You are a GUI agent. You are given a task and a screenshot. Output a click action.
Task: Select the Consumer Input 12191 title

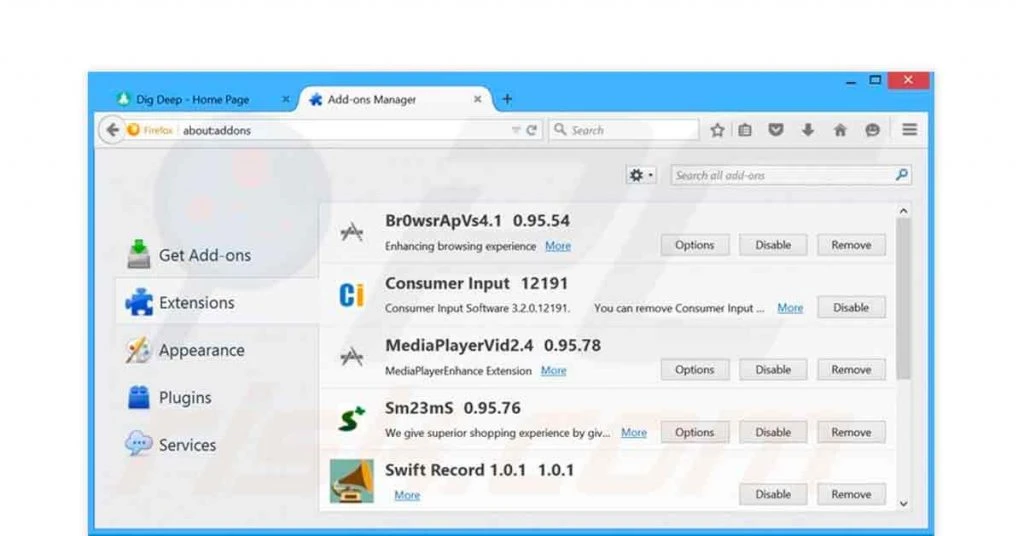(477, 283)
